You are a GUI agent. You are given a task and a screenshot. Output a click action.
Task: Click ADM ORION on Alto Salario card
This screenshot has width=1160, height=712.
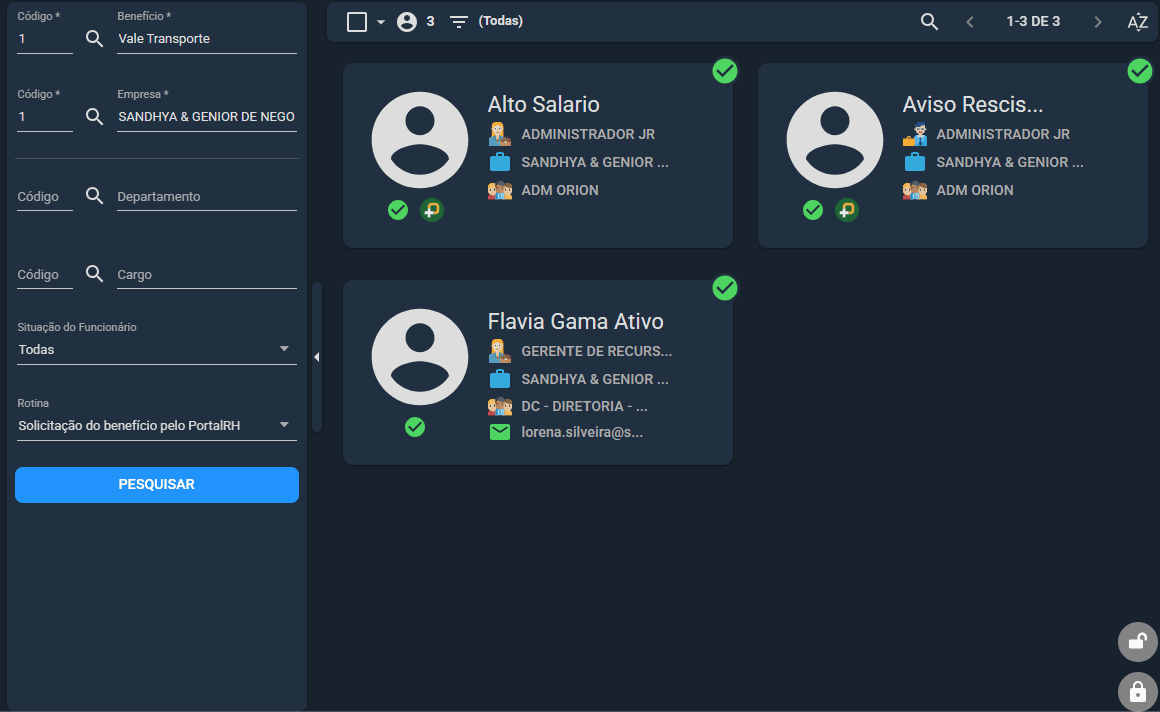tap(560, 190)
